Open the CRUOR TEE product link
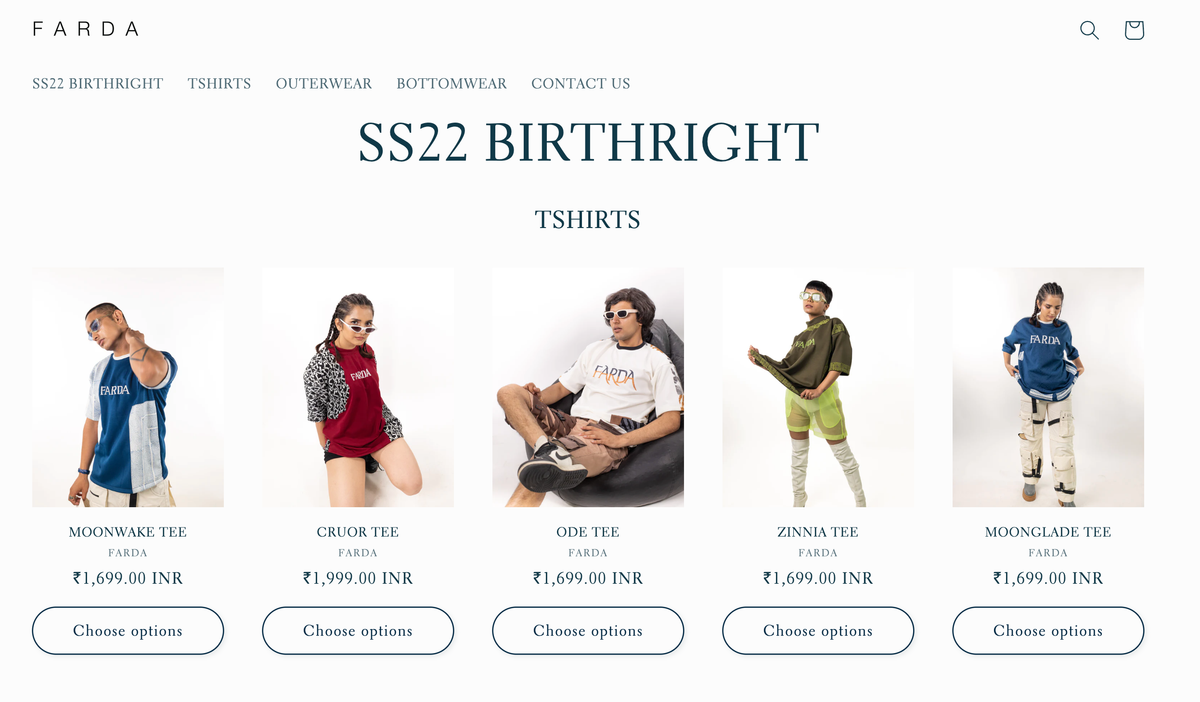This screenshot has height=702, width=1200. coord(357,532)
